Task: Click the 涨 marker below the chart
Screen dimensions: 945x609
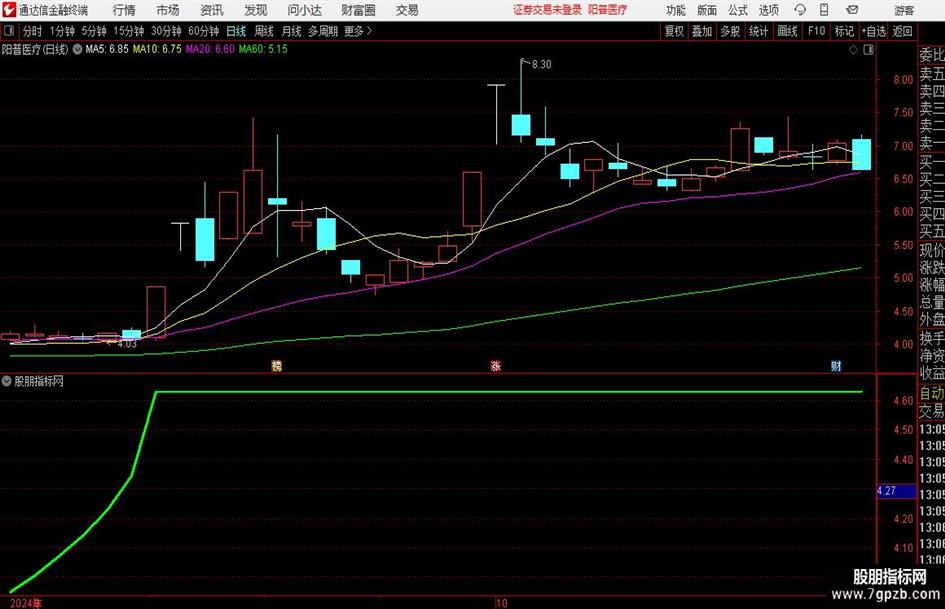Action: 496,365
